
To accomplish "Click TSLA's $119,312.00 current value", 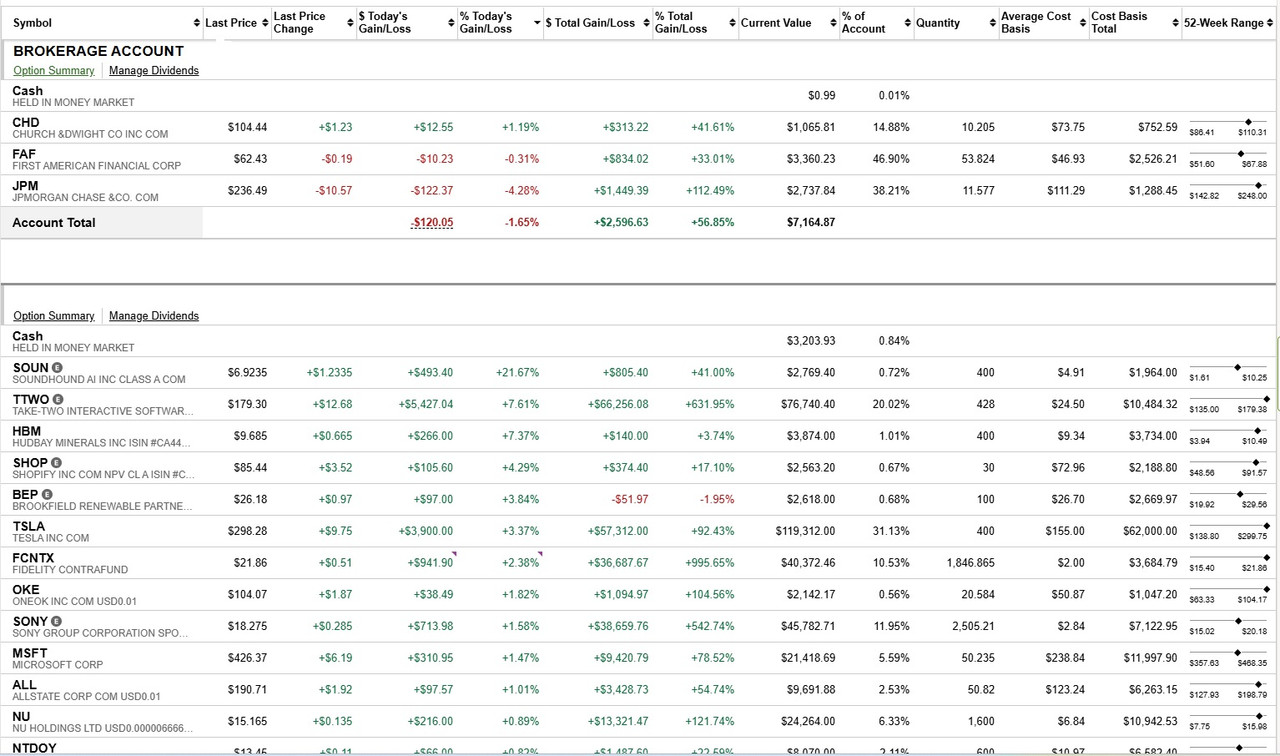I will pos(805,531).
